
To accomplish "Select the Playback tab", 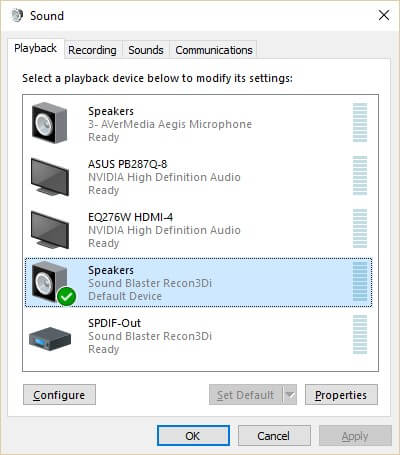I will tap(36, 48).
